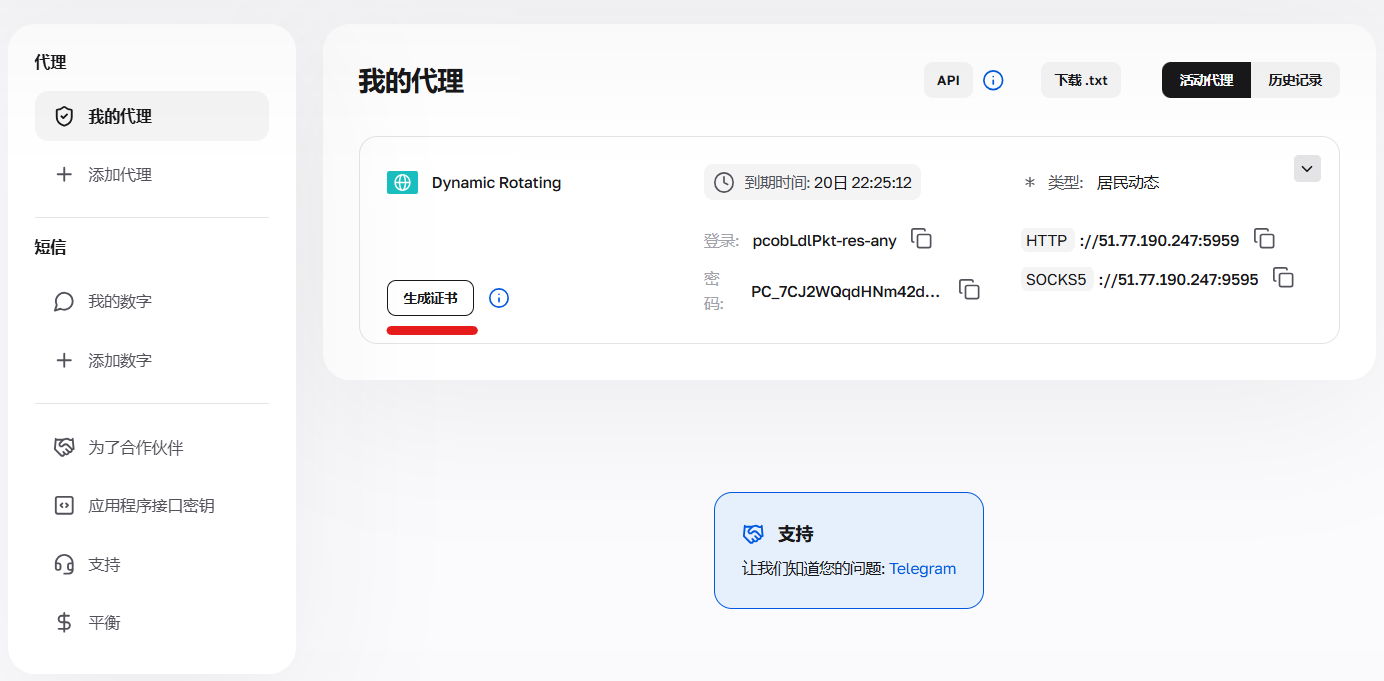The height and width of the screenshot is (681, 1384).
Task: Switch to 历史记录 tab
Action: (x=1295, y=80)
